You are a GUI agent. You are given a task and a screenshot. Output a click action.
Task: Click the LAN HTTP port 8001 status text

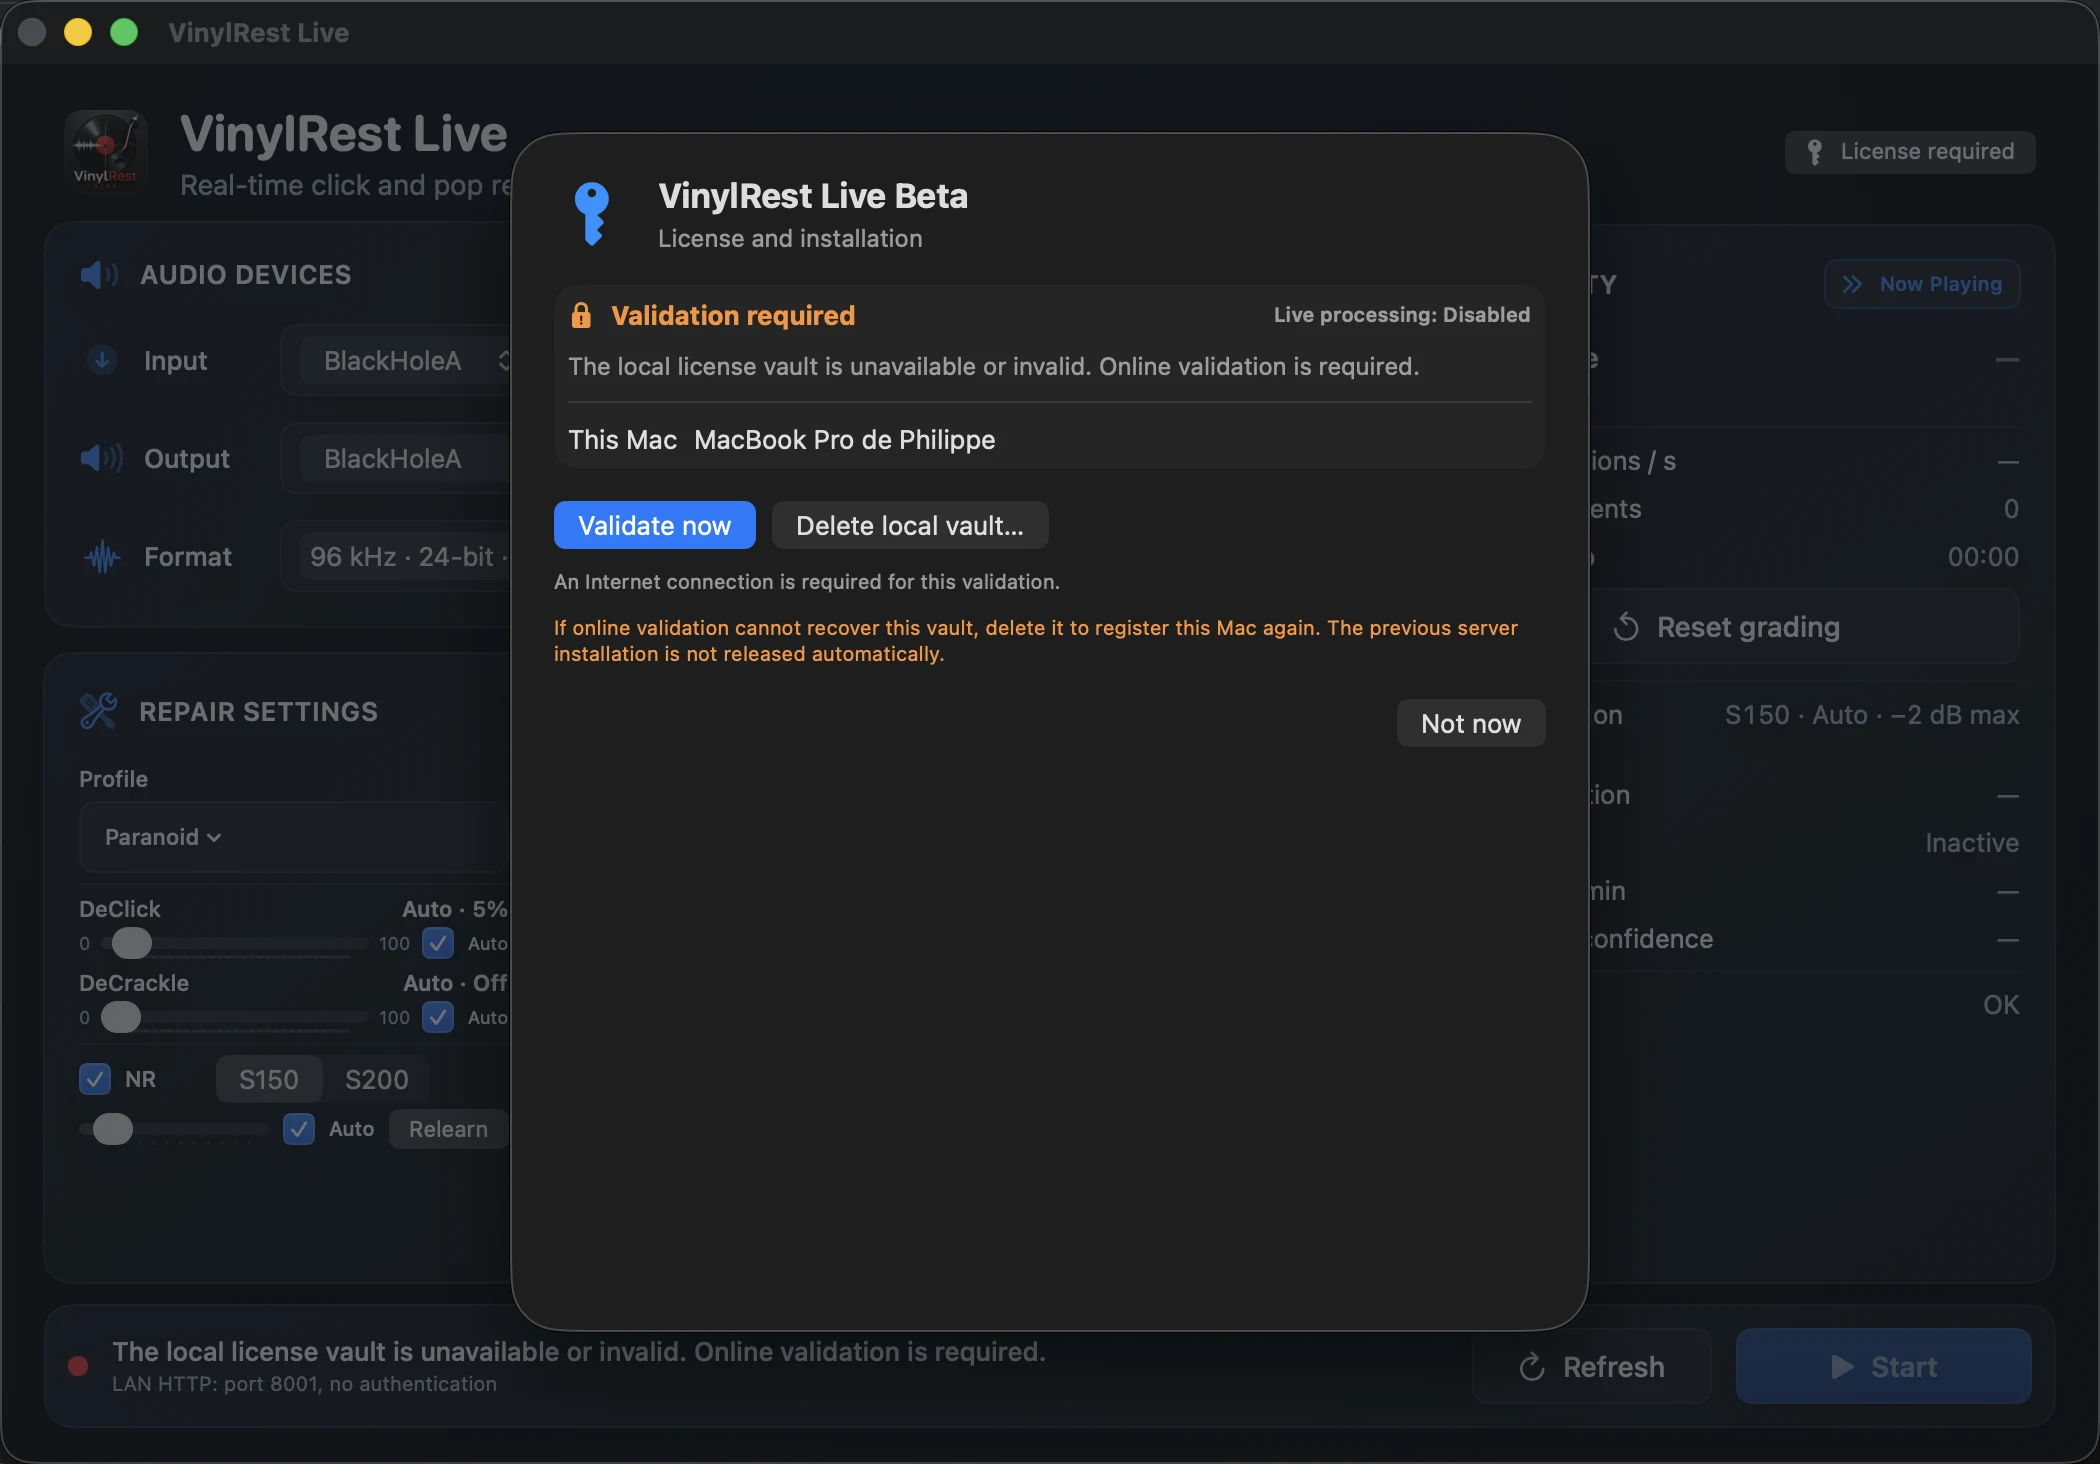click(x=304, y=1384)
